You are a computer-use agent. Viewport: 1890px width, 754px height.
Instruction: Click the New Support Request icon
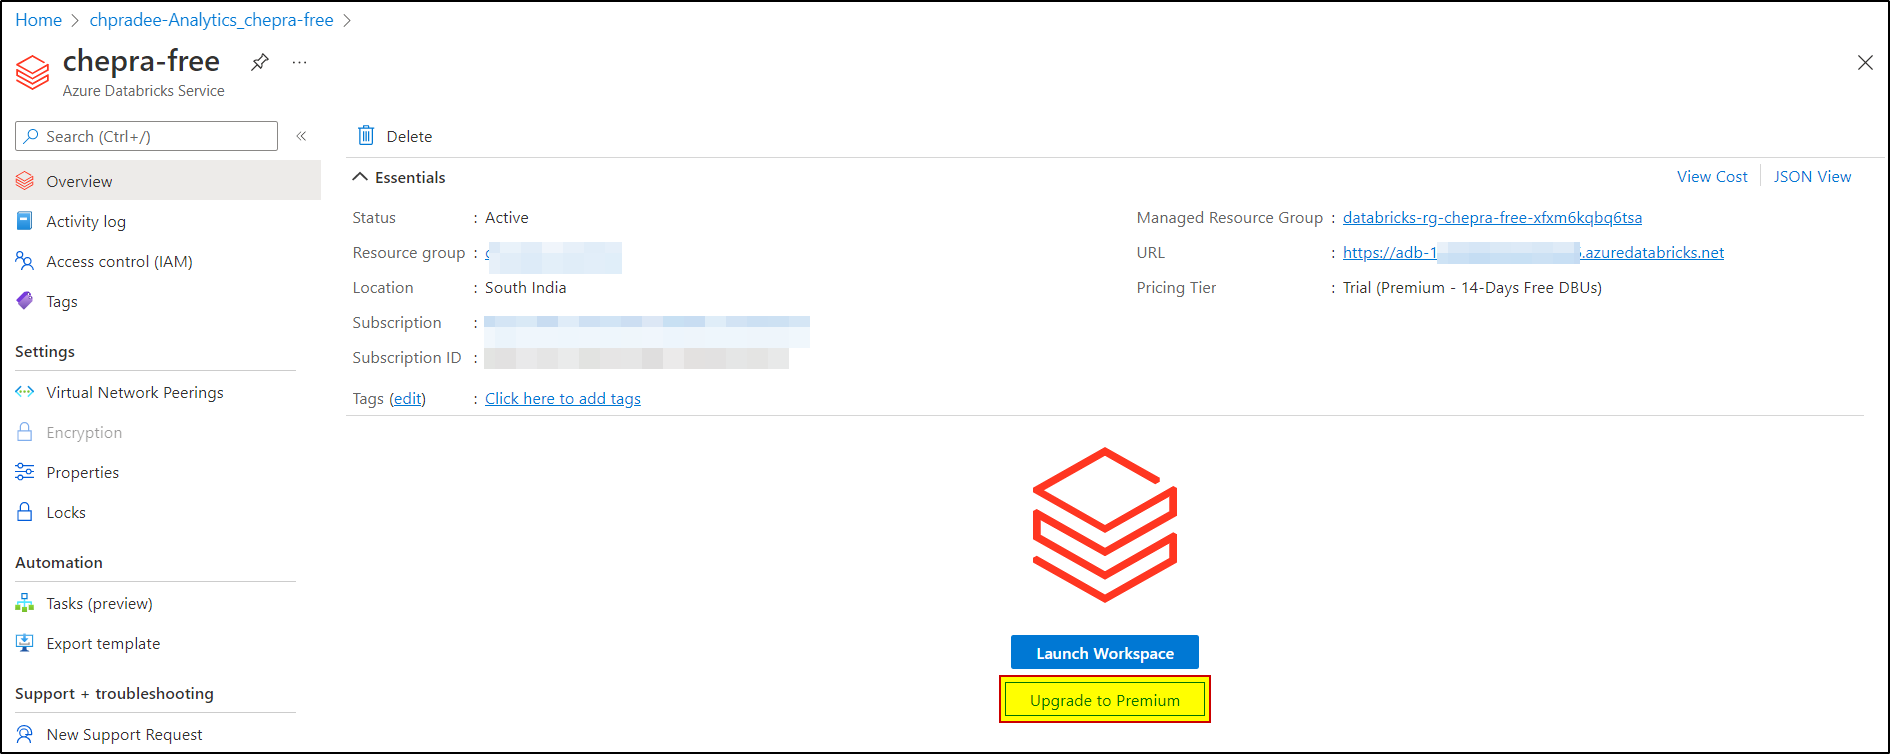25,734
